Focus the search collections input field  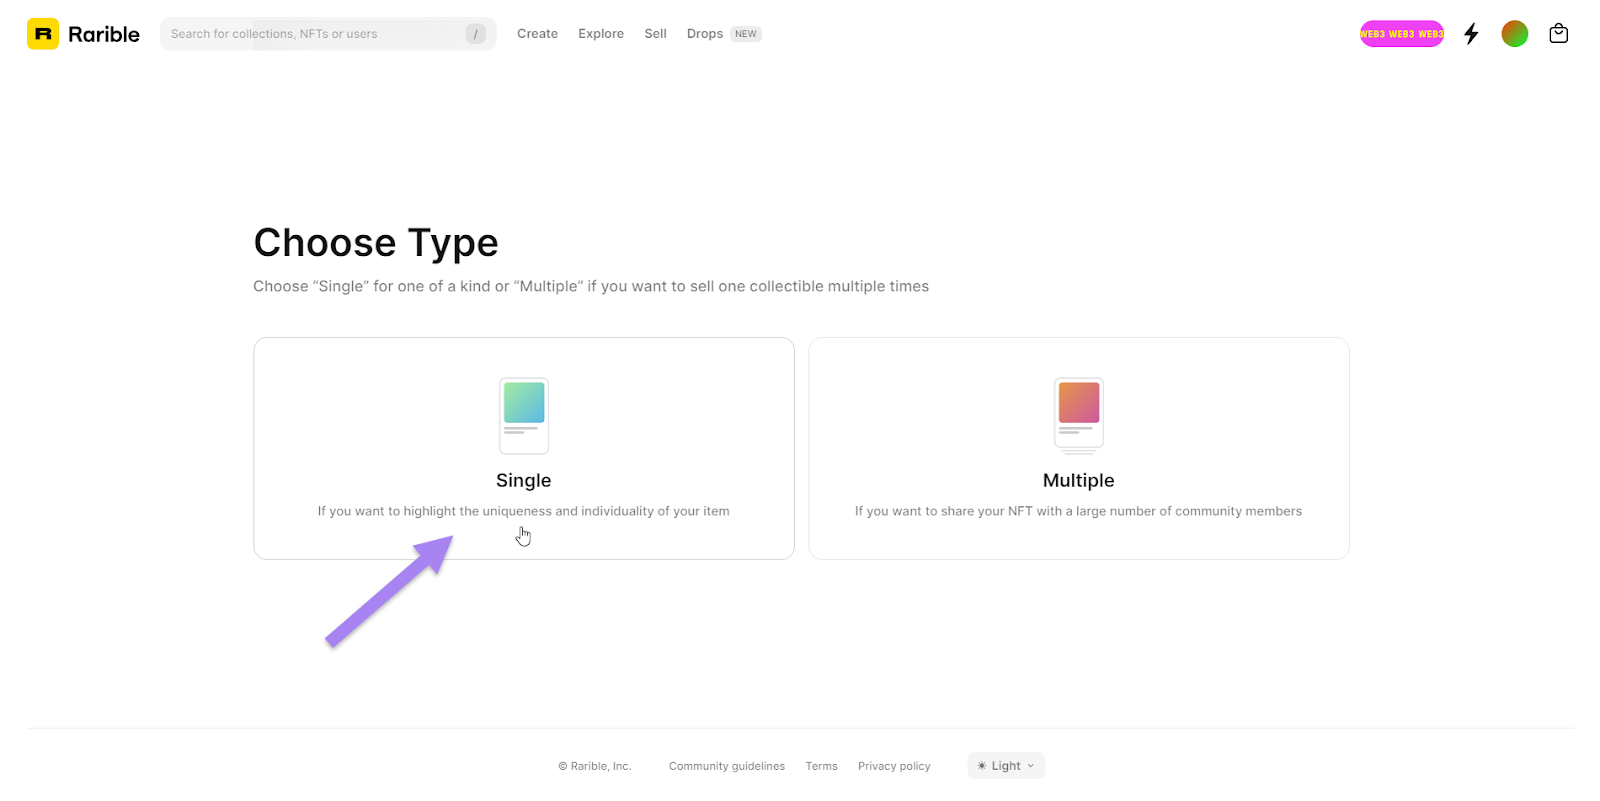point(310,34)
